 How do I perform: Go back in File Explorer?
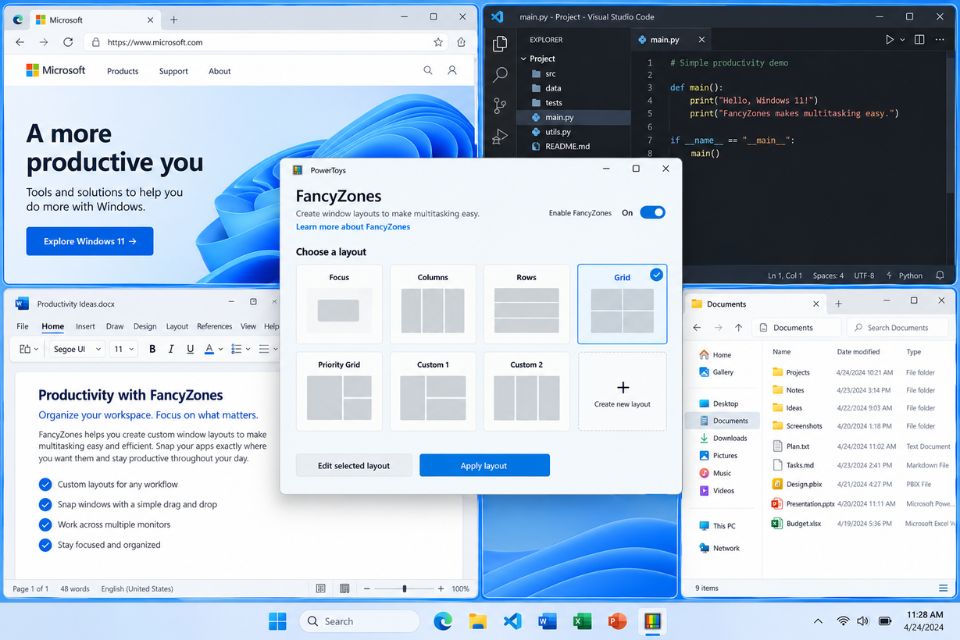[697, 328]
